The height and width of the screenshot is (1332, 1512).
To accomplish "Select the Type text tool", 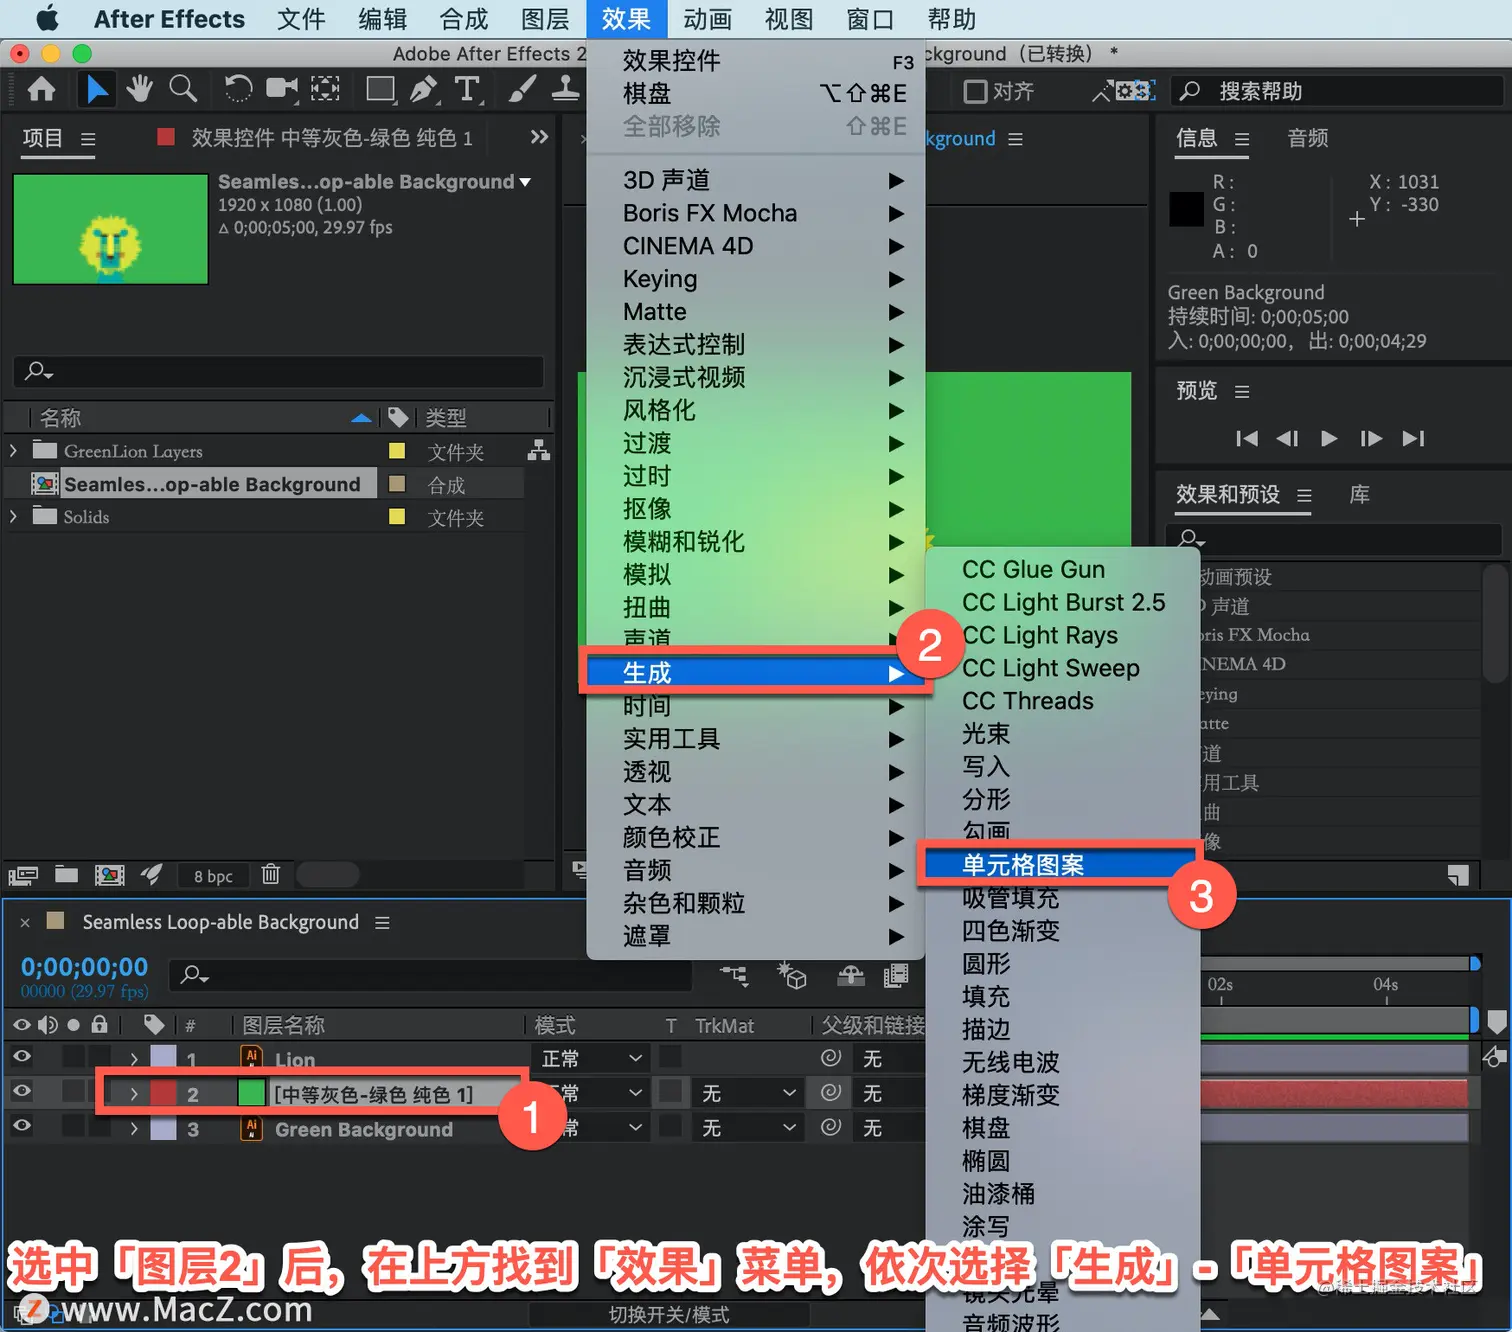I will [x=467, y=90].
